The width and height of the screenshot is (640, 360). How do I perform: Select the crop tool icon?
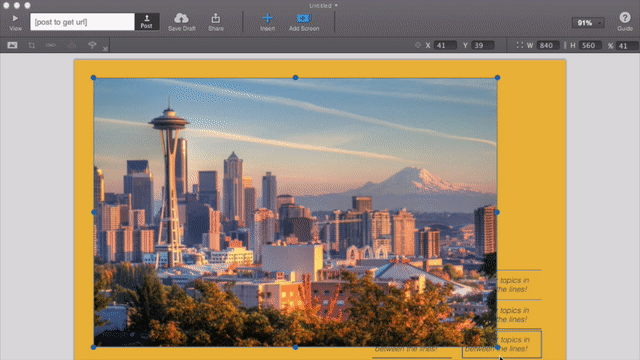31,45
